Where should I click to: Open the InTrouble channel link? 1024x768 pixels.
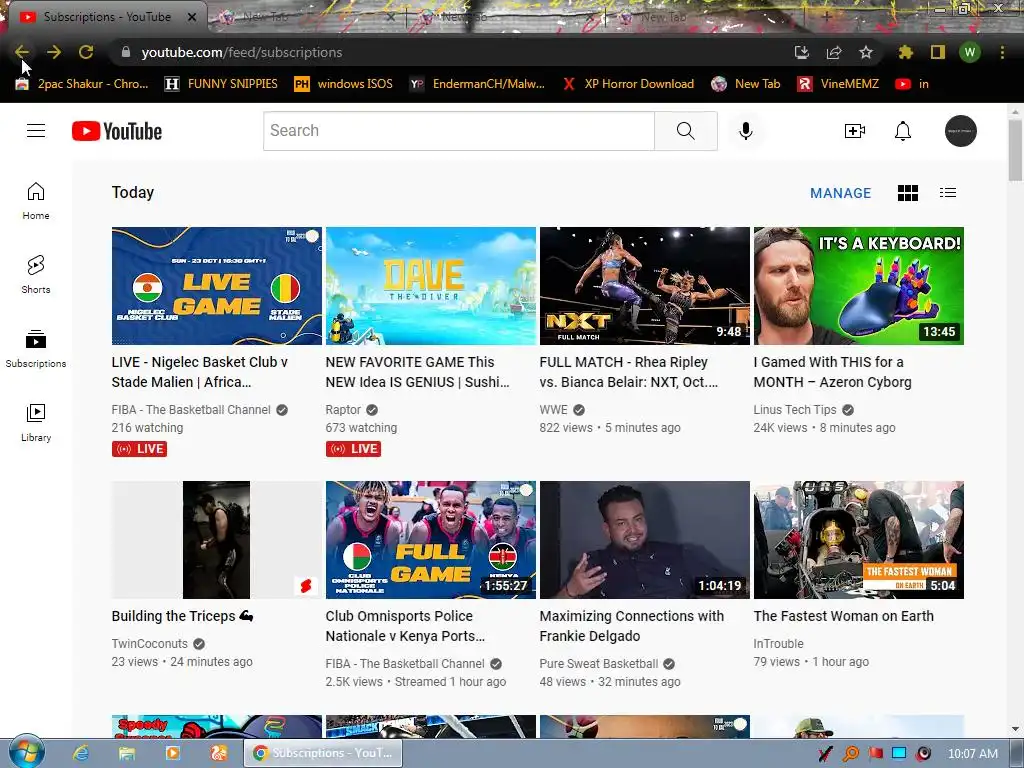coord(778,643)
